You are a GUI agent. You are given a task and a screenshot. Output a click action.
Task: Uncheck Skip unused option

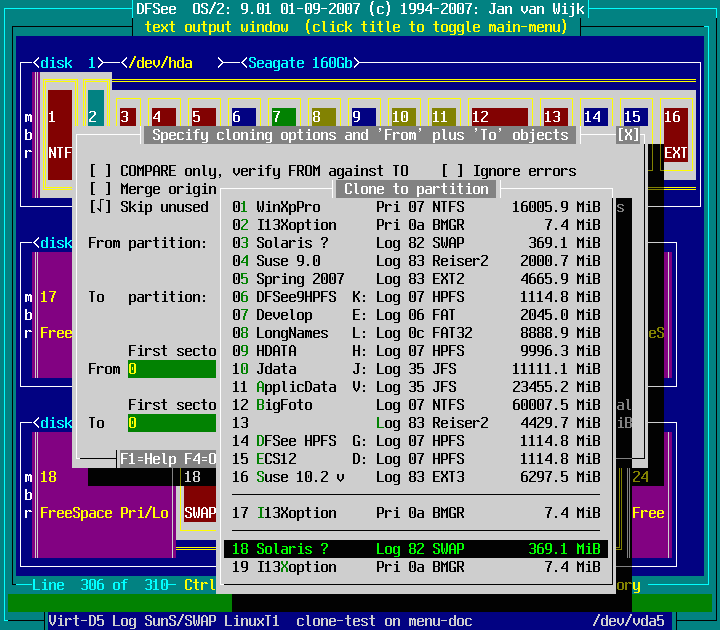tap(100, 207)
